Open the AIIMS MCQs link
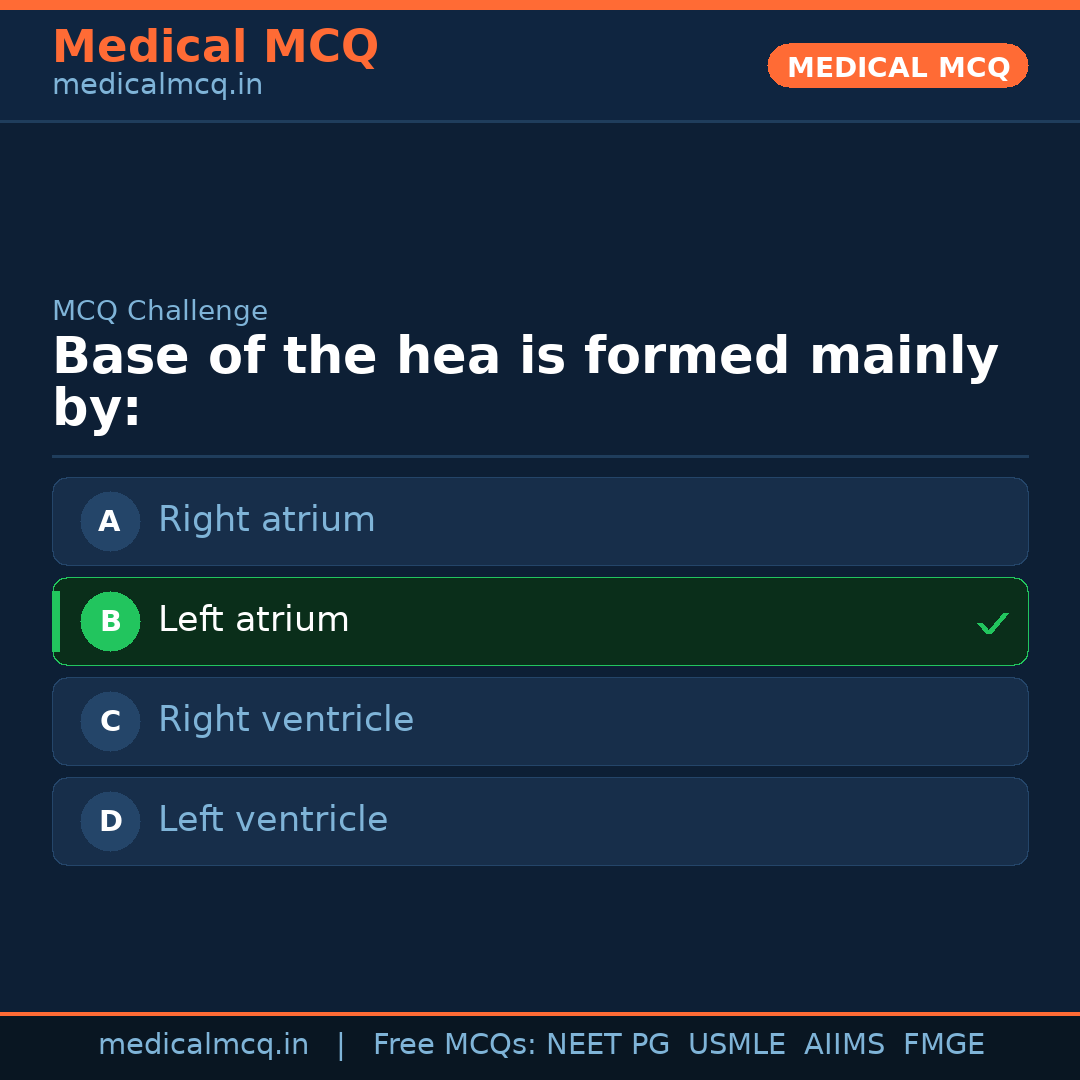 (845, 1043)
